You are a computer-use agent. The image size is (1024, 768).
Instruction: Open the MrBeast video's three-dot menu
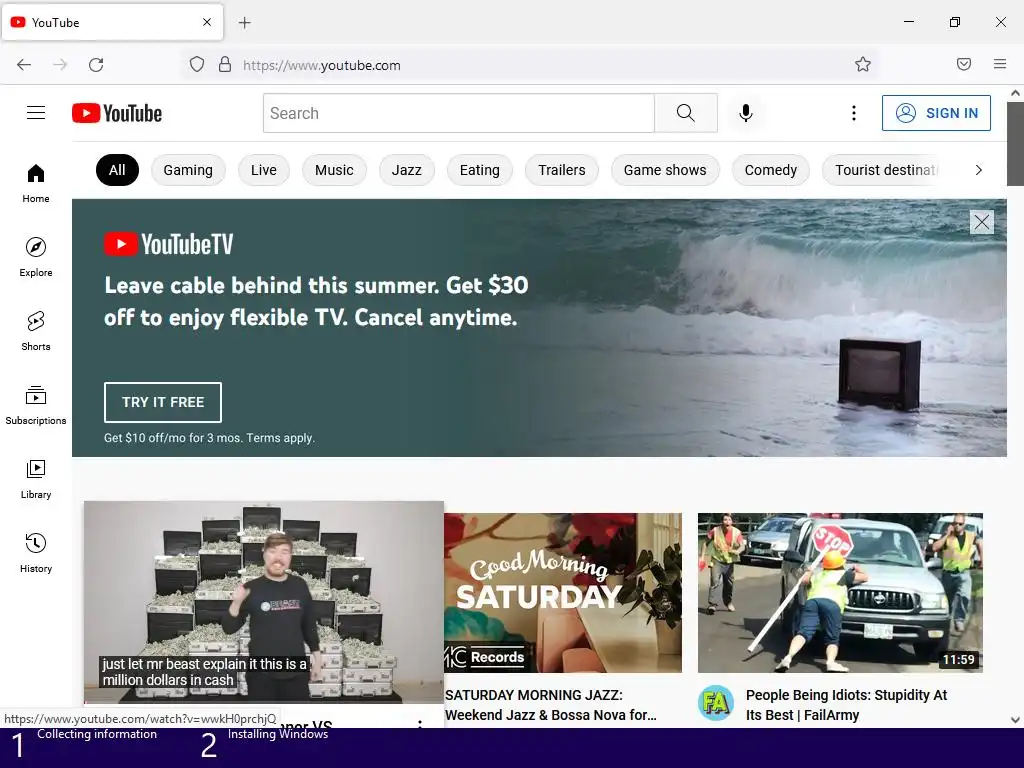(x=420, y=724)
